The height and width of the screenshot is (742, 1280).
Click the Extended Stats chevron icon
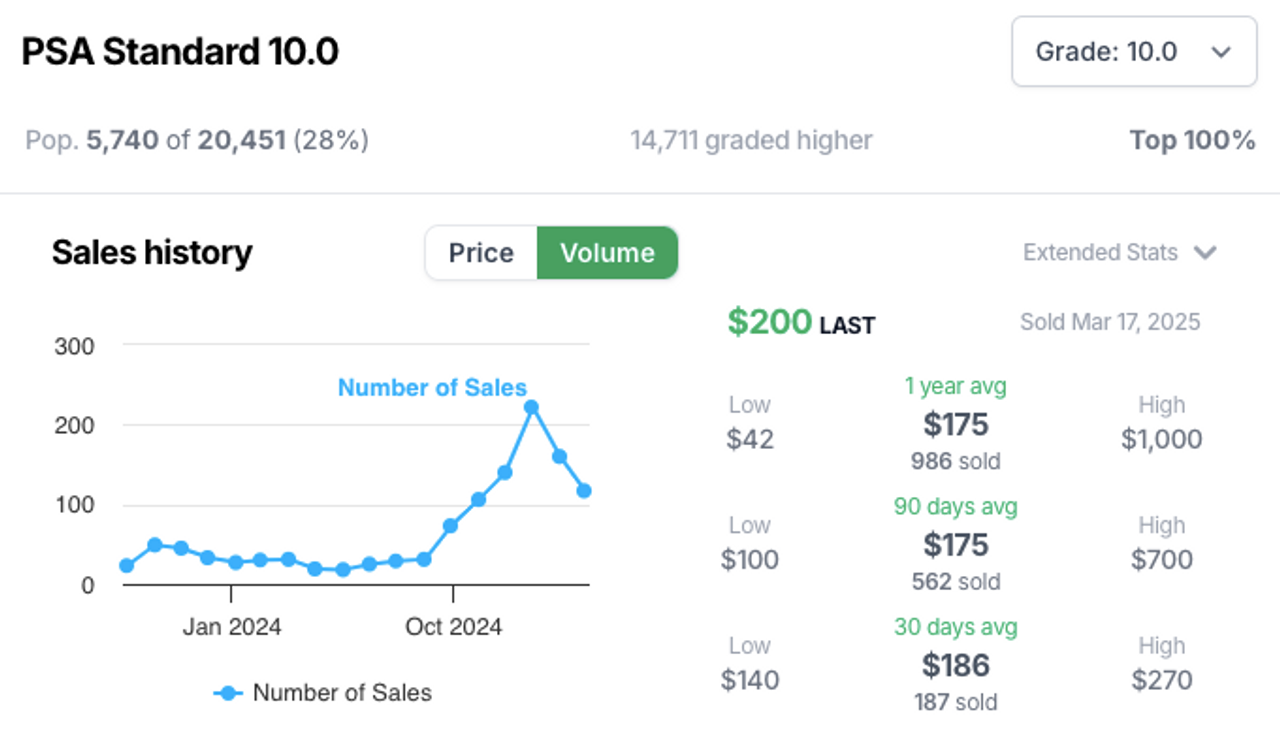point(1206,253)
